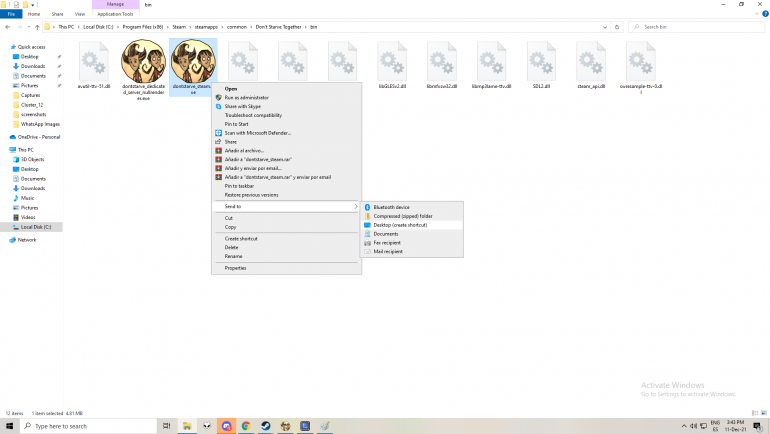Click the volume tray icon
The height and width of the screenshot is (434, 770).
(x=693, y=426)
